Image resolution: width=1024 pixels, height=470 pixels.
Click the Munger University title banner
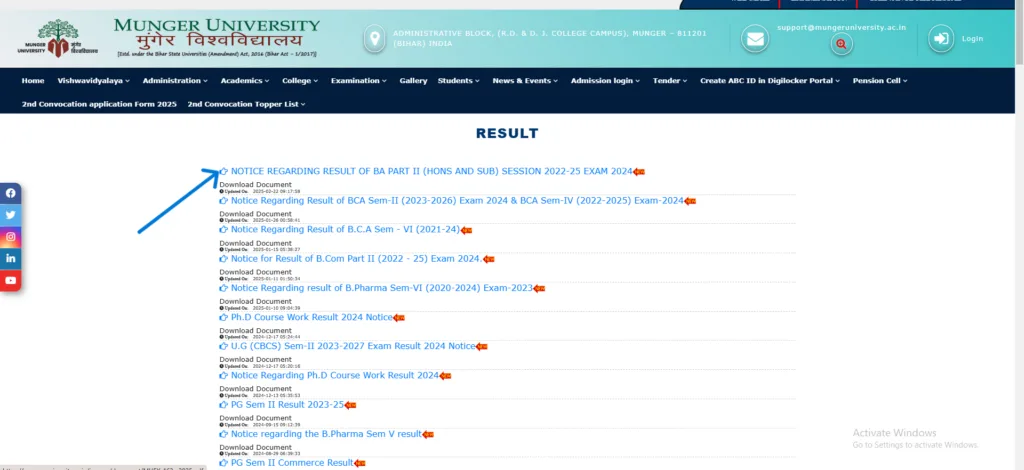[216, 38]
